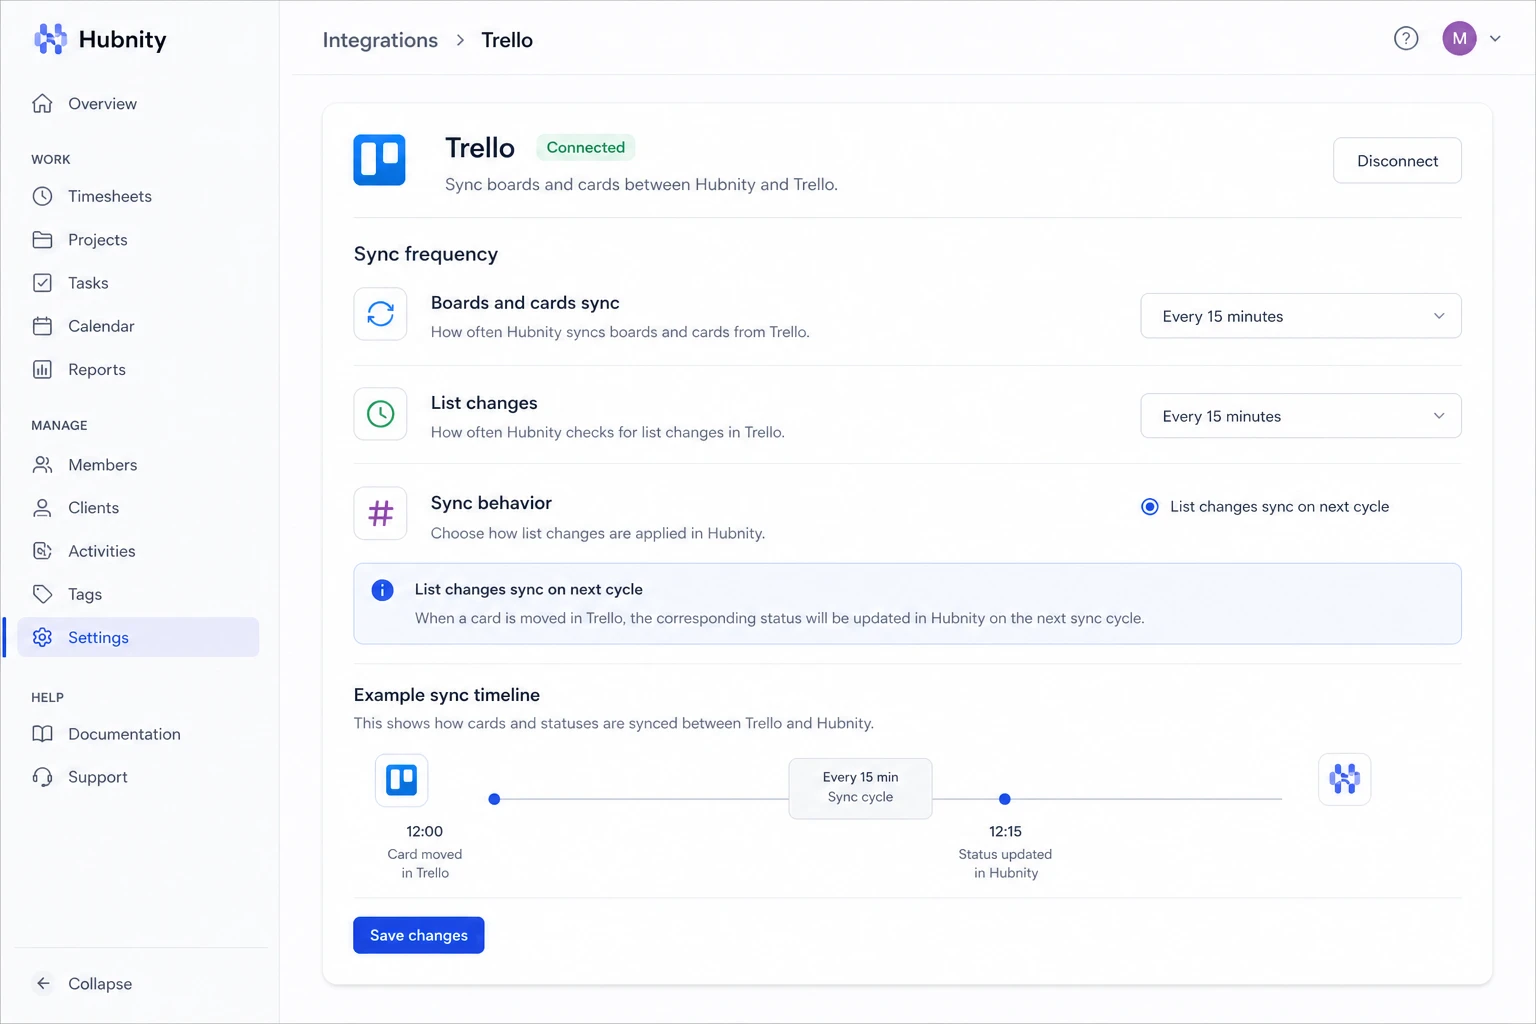
Task: Click the Overview home icon
Action: pos(42,104)
